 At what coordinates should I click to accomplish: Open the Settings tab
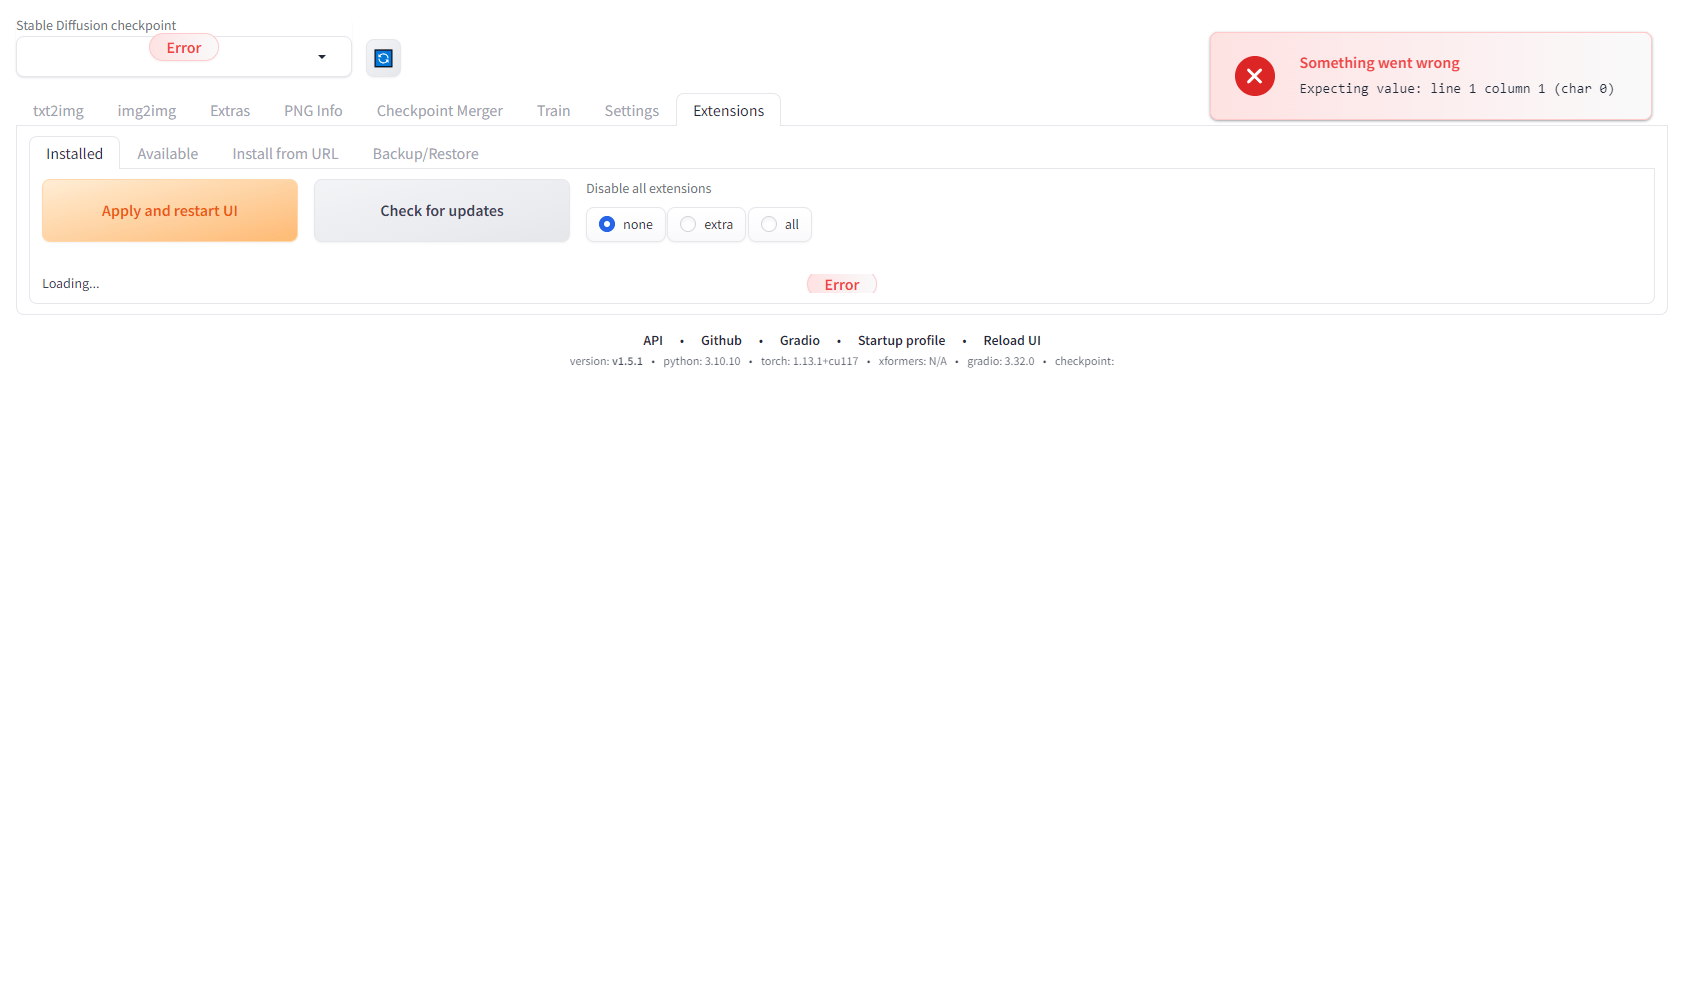point(631,111)
